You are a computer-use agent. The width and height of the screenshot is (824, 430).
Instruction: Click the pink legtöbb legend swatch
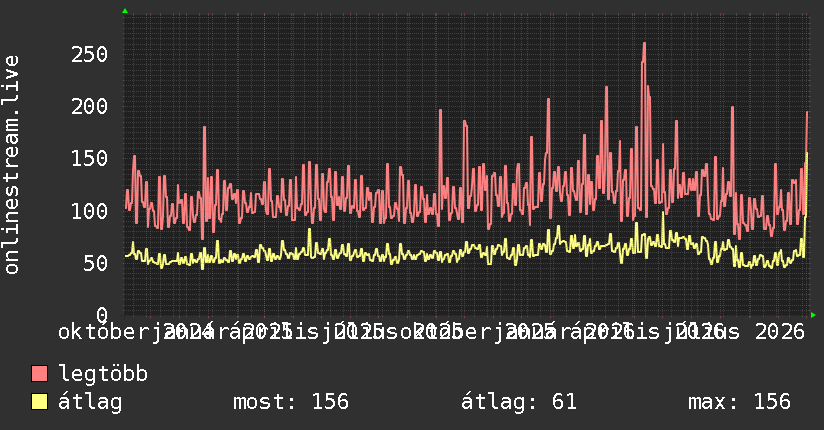pyautogui.click(x=39, y=374)
